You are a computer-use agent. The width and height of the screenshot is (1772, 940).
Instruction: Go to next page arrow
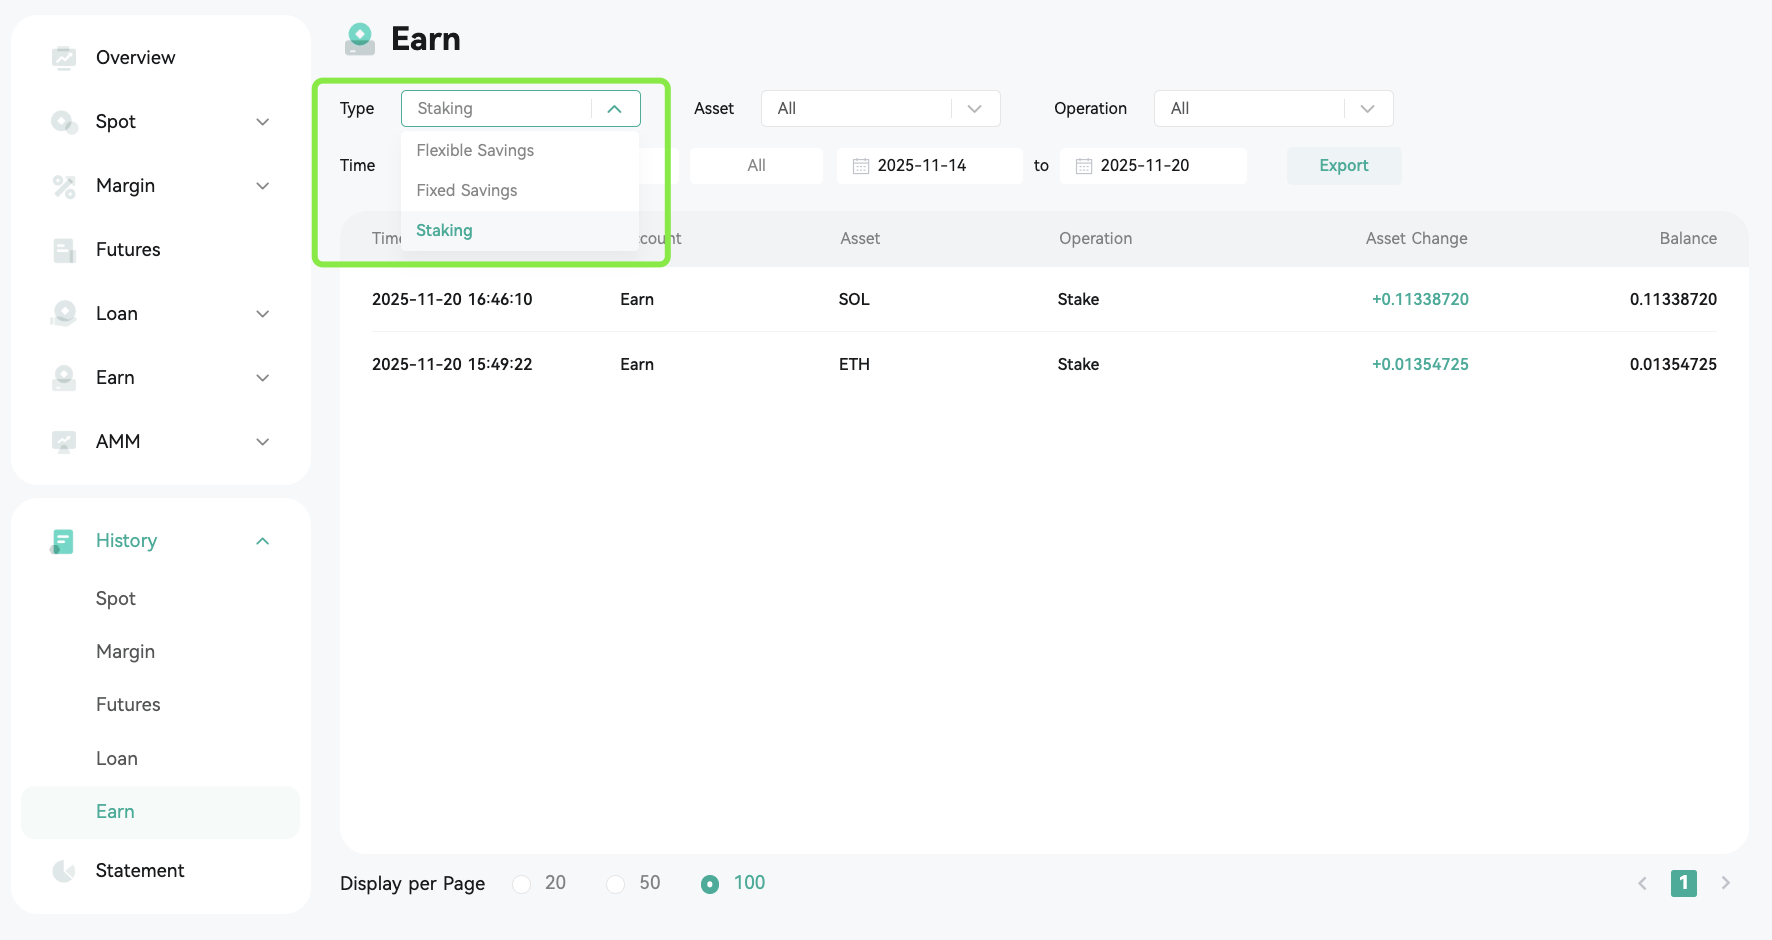(1725, 883)
